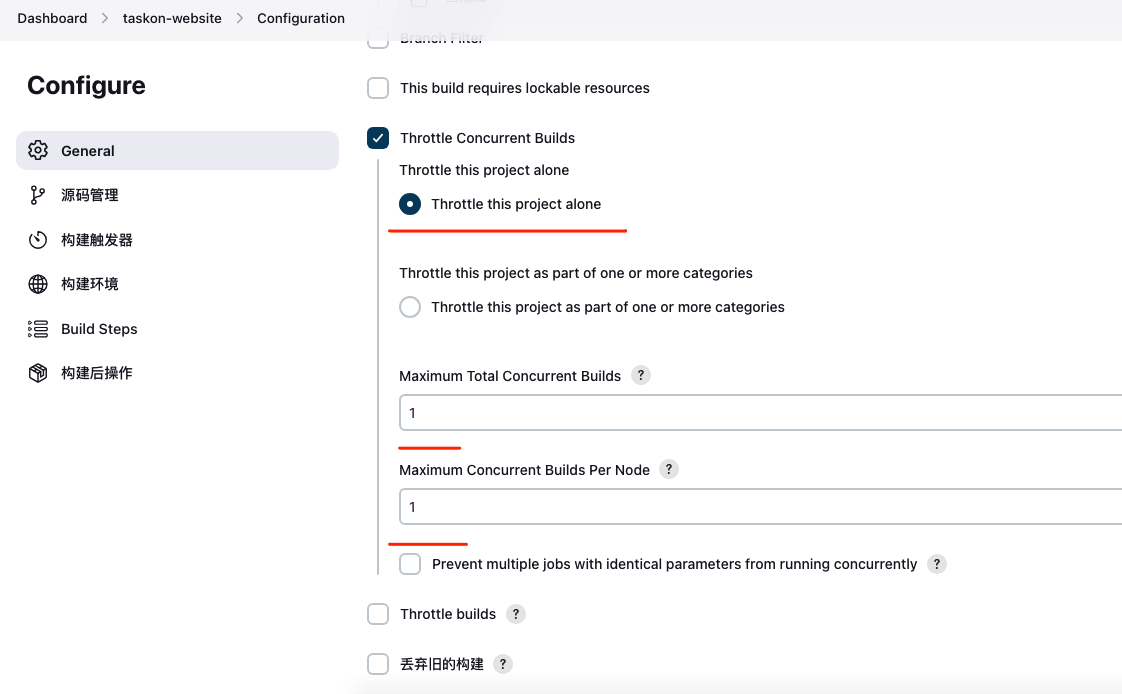This screenshot has width=1122, height=694.
Task: Click the post-build actions box icon
Action: click(x=38, y=373)
